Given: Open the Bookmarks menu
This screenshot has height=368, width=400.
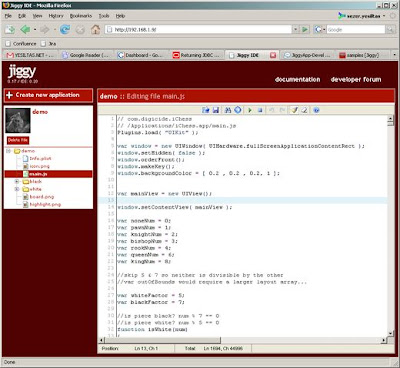Looking at the screenshot, I should click(x=81, y=16).
